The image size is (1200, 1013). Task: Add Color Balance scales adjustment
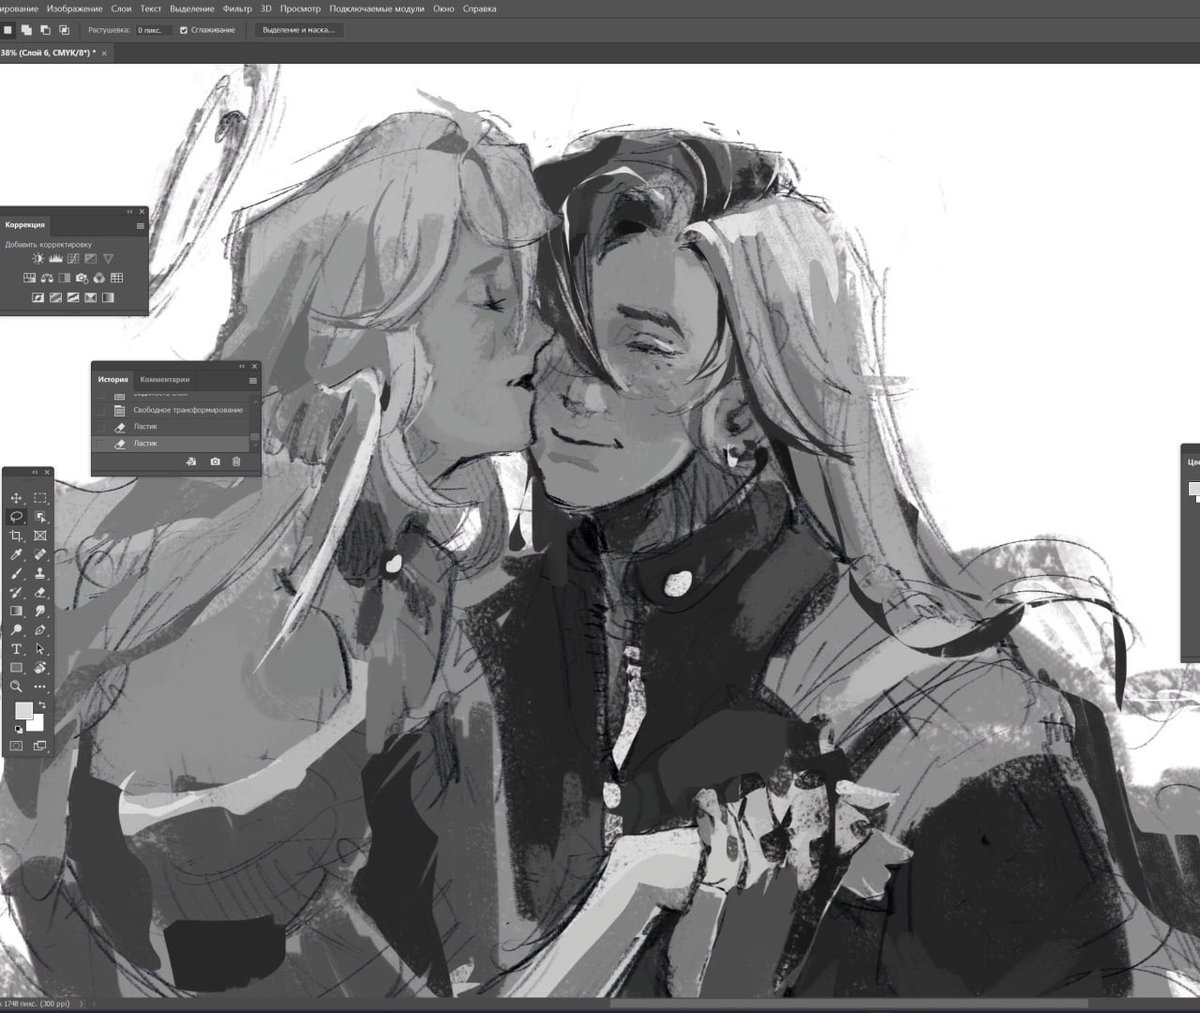[x=47, y=278]
